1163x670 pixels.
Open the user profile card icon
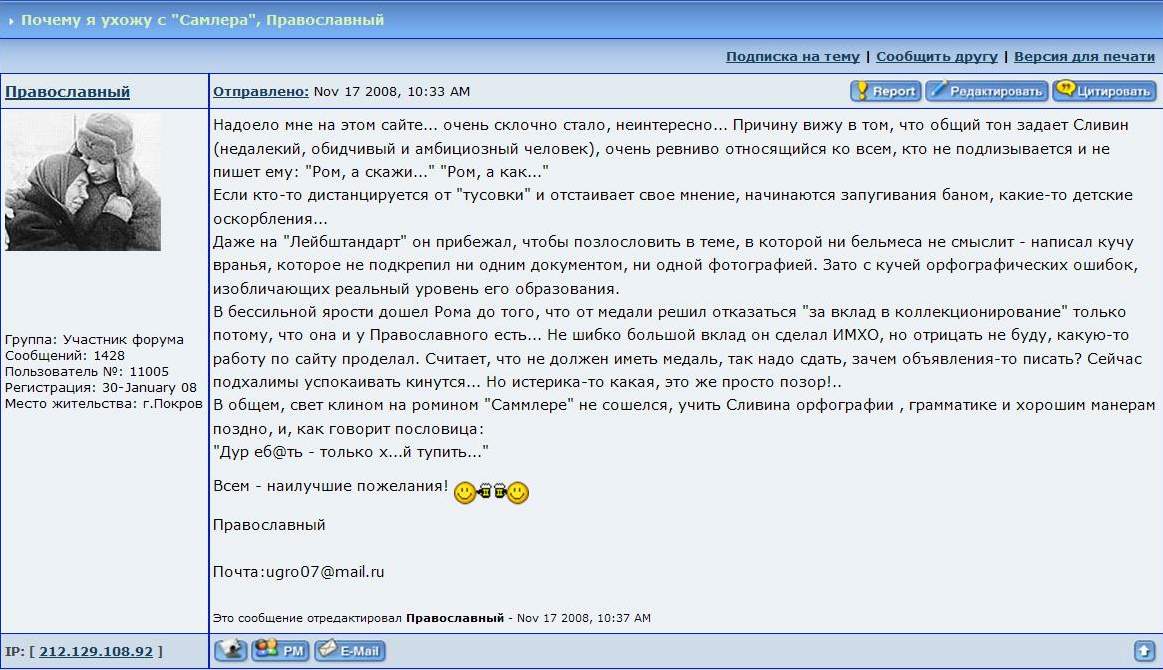(x=230, y=651)
